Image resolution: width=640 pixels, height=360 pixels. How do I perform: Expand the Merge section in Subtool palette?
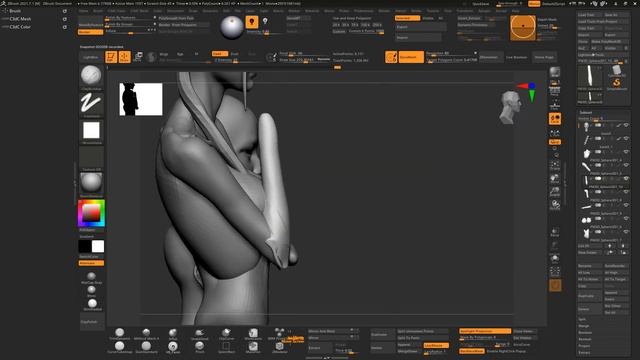click(584, 326)
